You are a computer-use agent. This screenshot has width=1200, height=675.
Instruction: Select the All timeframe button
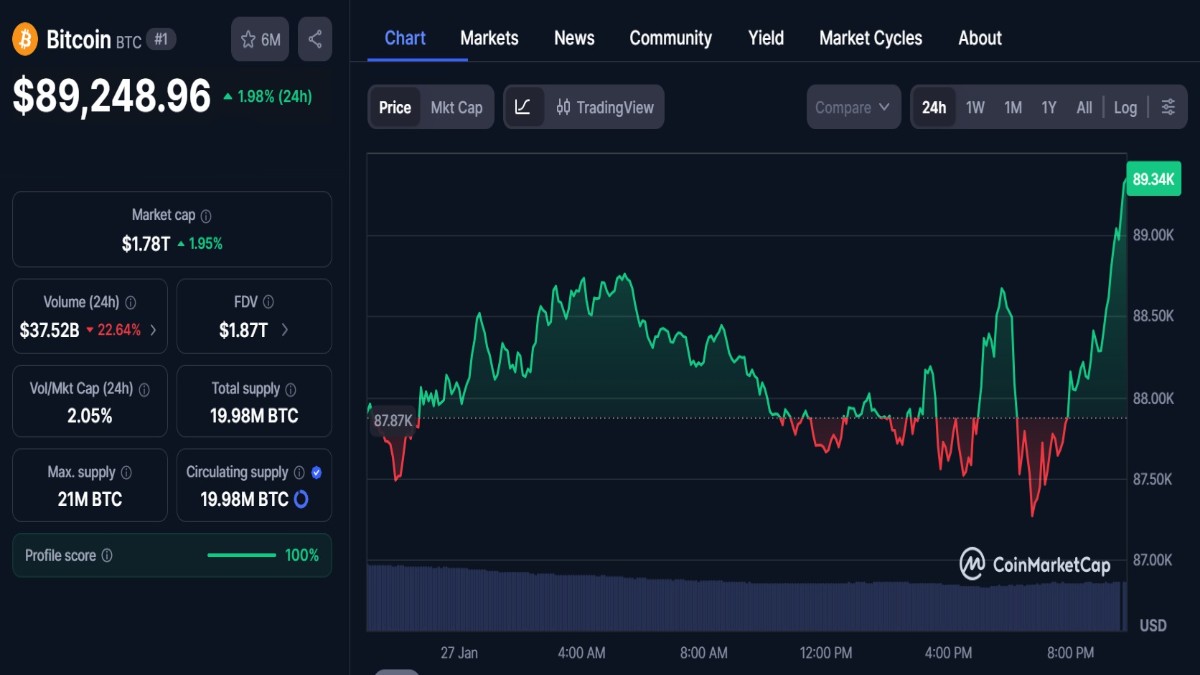[1084, 107]
